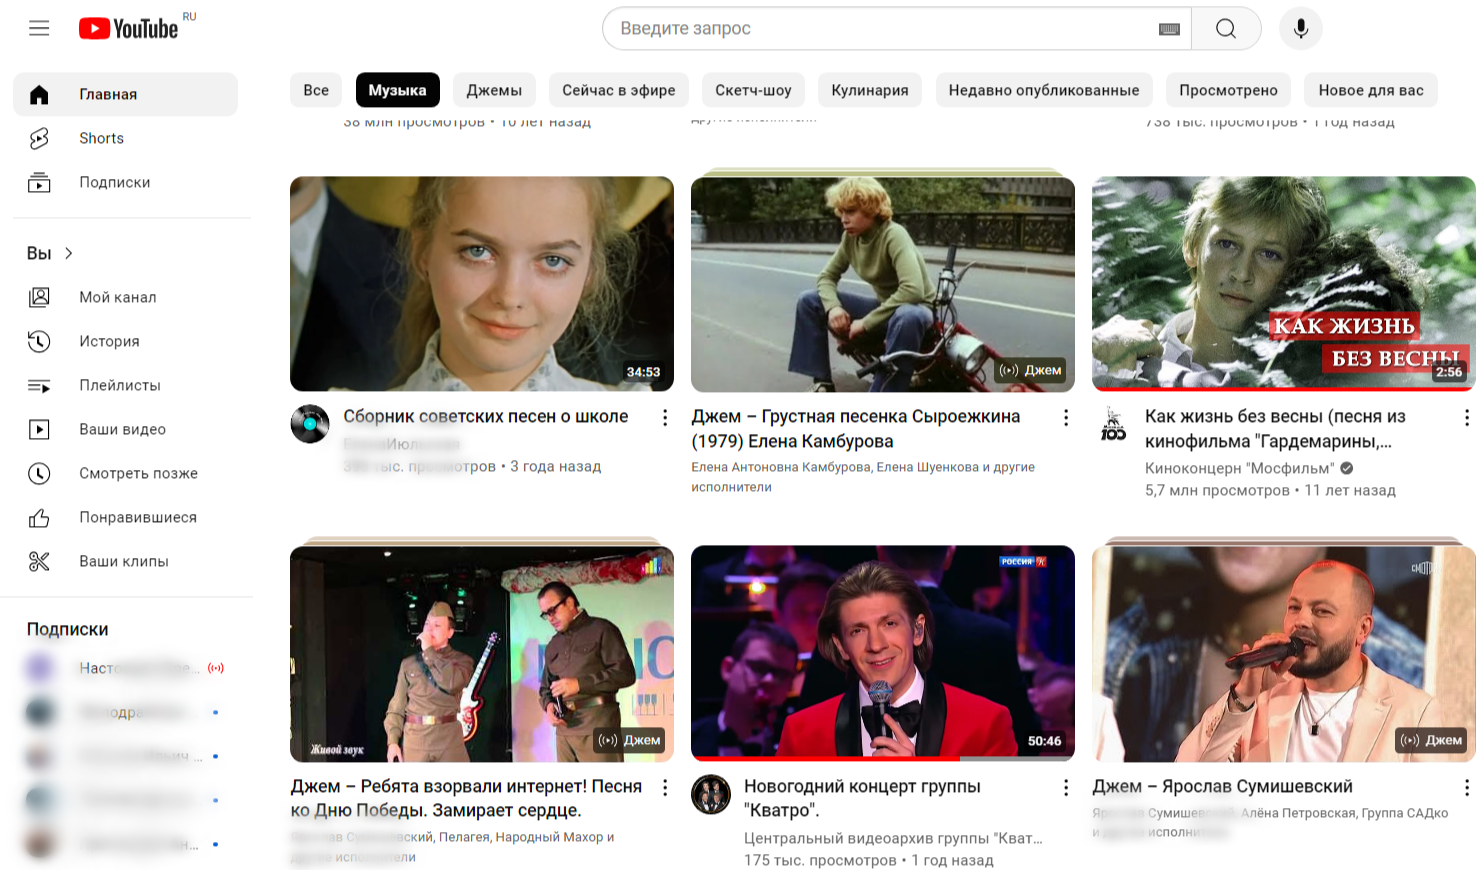
Task: Go to Подписки in the sidebar
Action: pos(114,182)
